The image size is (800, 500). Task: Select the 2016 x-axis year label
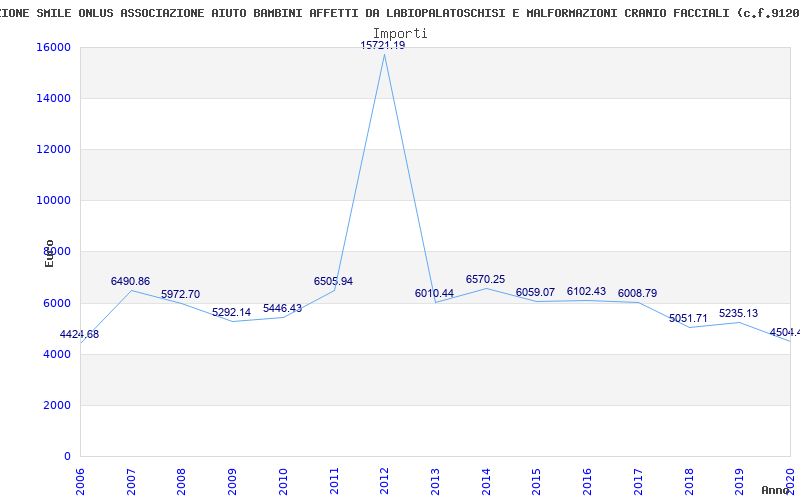587,481
